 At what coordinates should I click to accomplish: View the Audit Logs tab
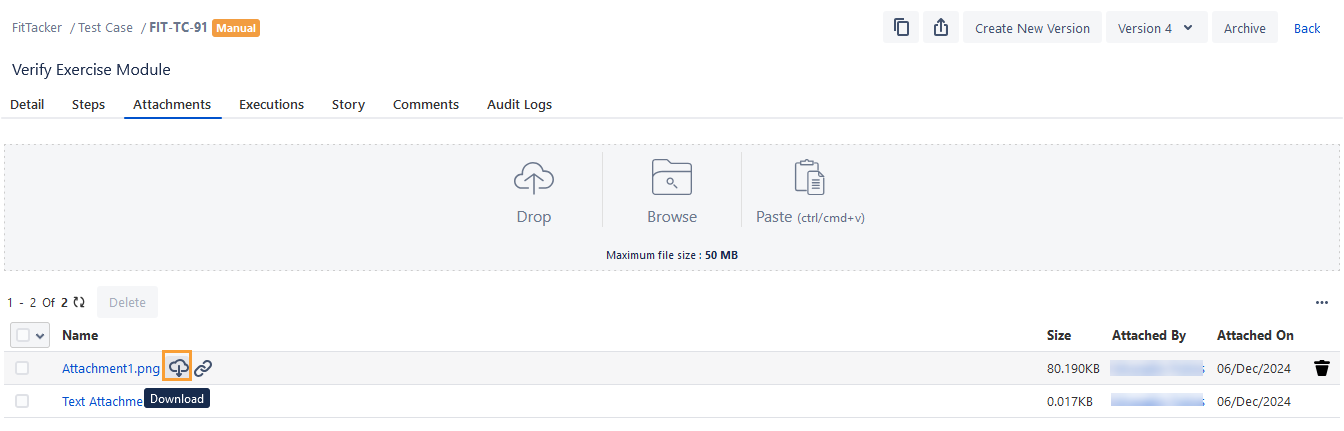click(x=519, y=104)
